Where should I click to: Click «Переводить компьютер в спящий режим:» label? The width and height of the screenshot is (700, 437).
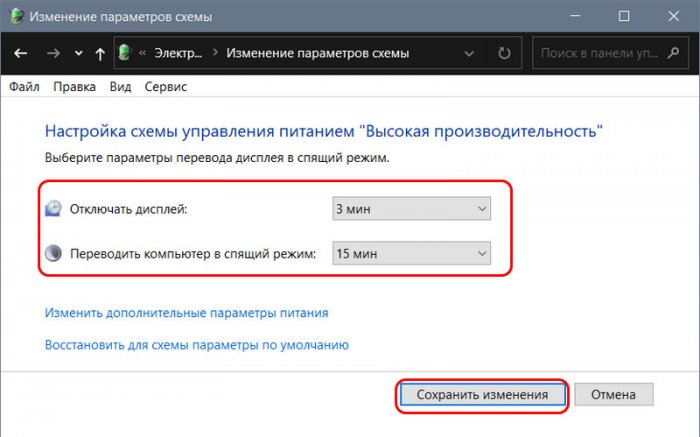pos(193,254)
